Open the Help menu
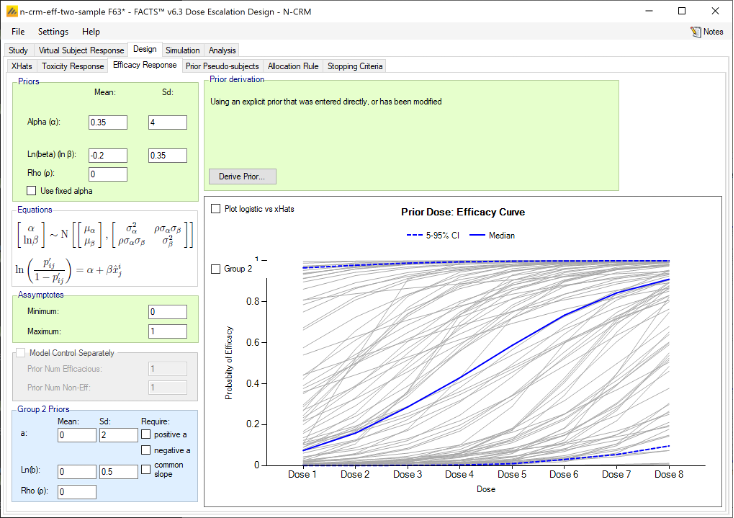The width and height of the screenshot is (734, 518). pos(91,32)
